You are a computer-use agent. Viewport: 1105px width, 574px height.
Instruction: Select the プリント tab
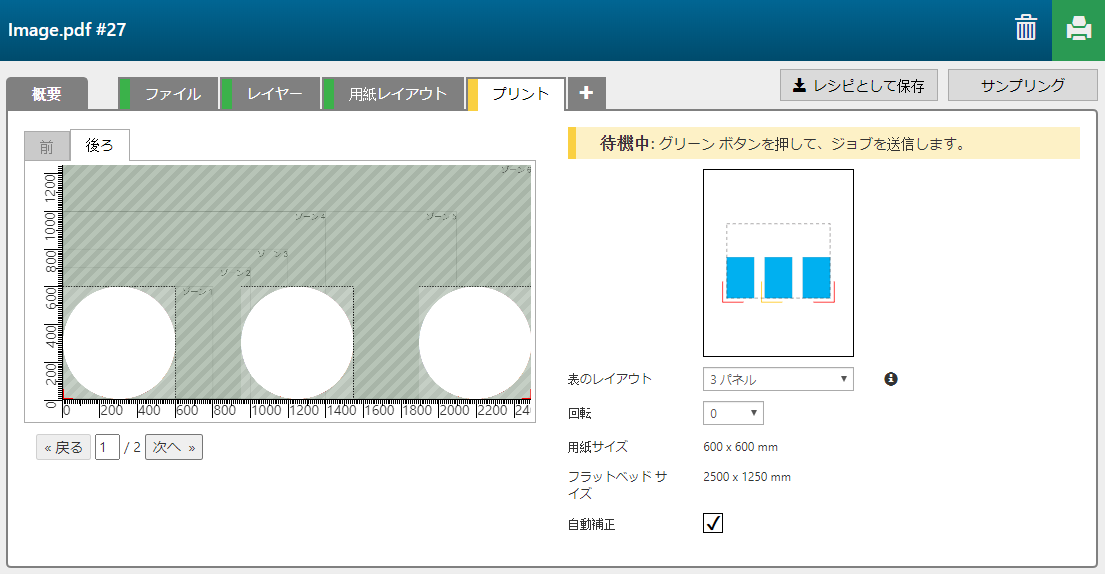coord(520,94)
